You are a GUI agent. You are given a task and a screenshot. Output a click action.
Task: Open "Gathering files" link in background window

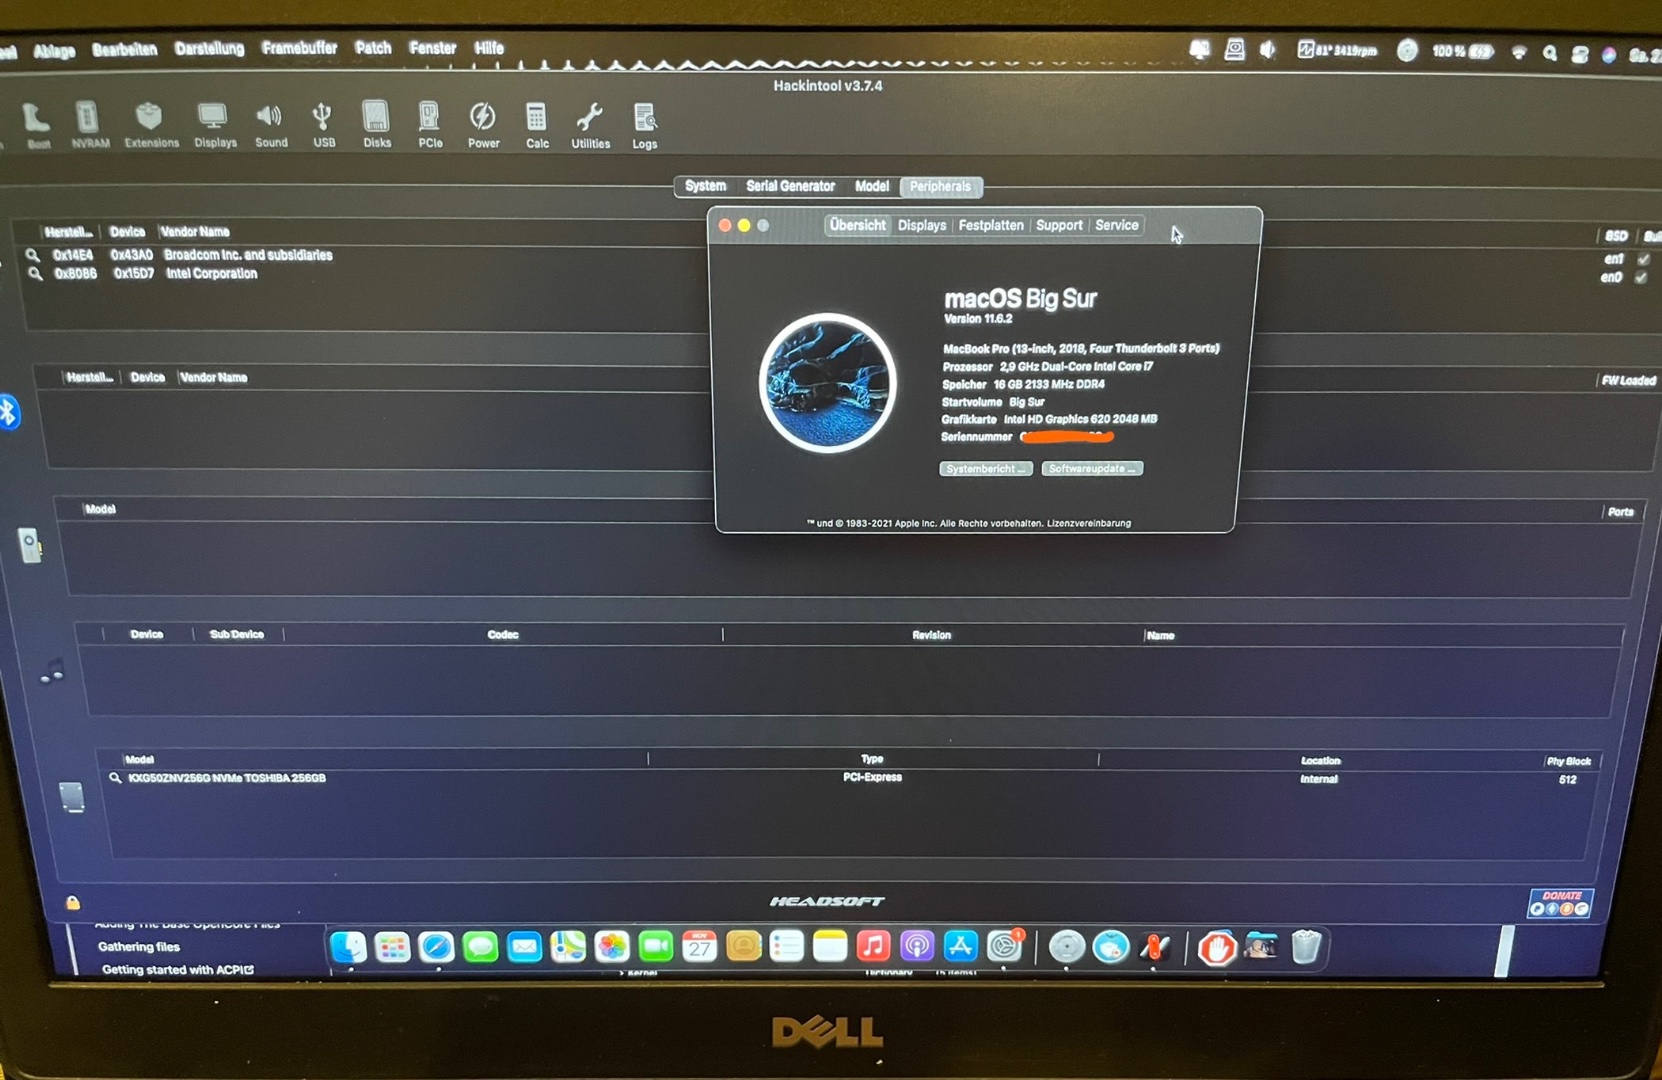(139, 947)
